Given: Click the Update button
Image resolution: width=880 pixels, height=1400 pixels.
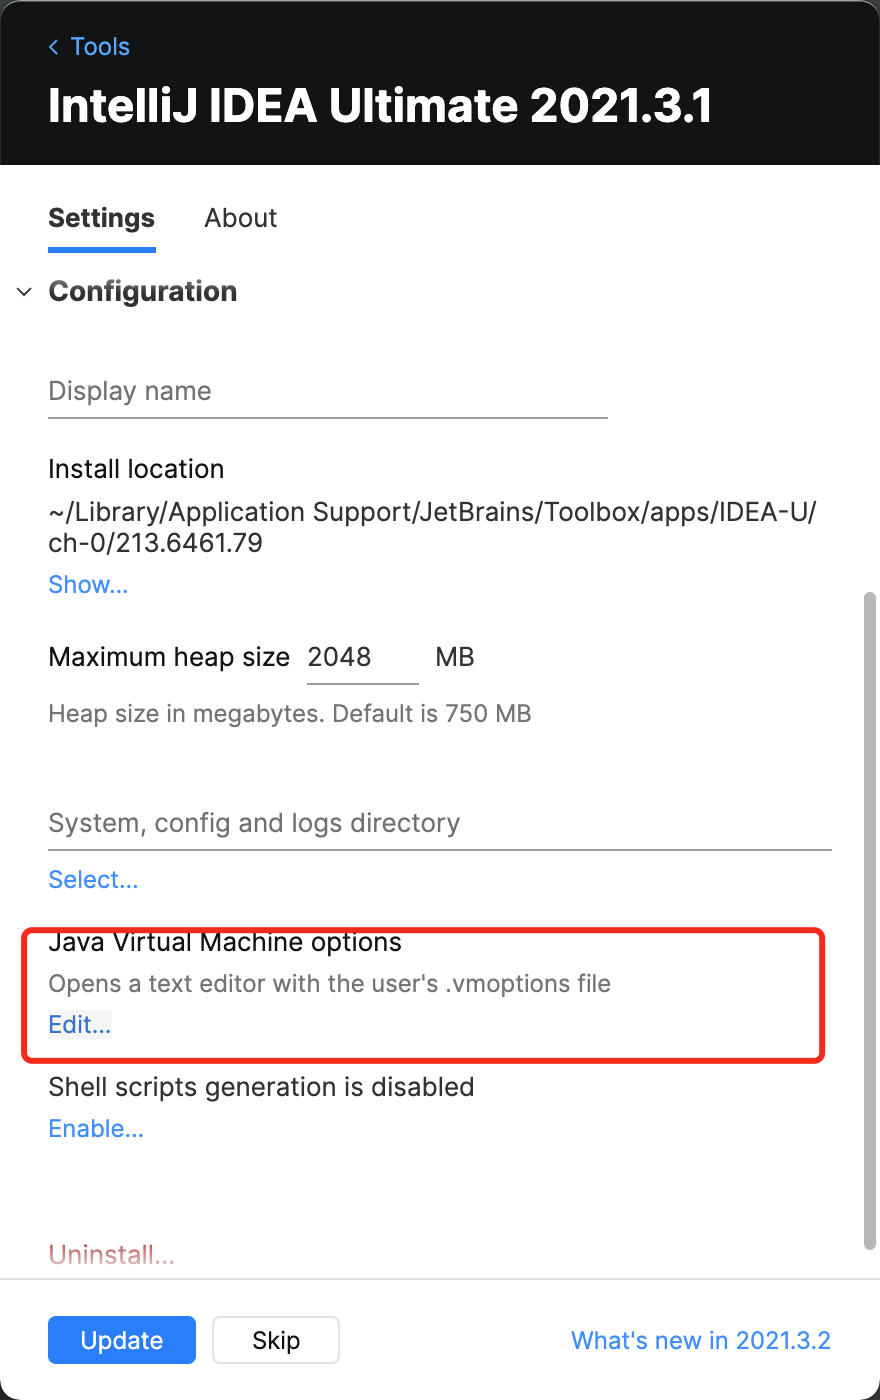Looking at the screenshot, I should click(122, 1340).
